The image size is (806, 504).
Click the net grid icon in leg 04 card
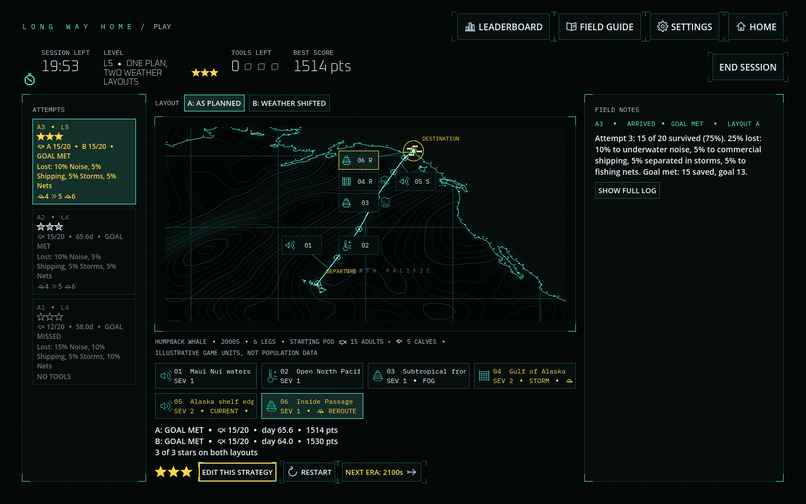tap(484, 376)
